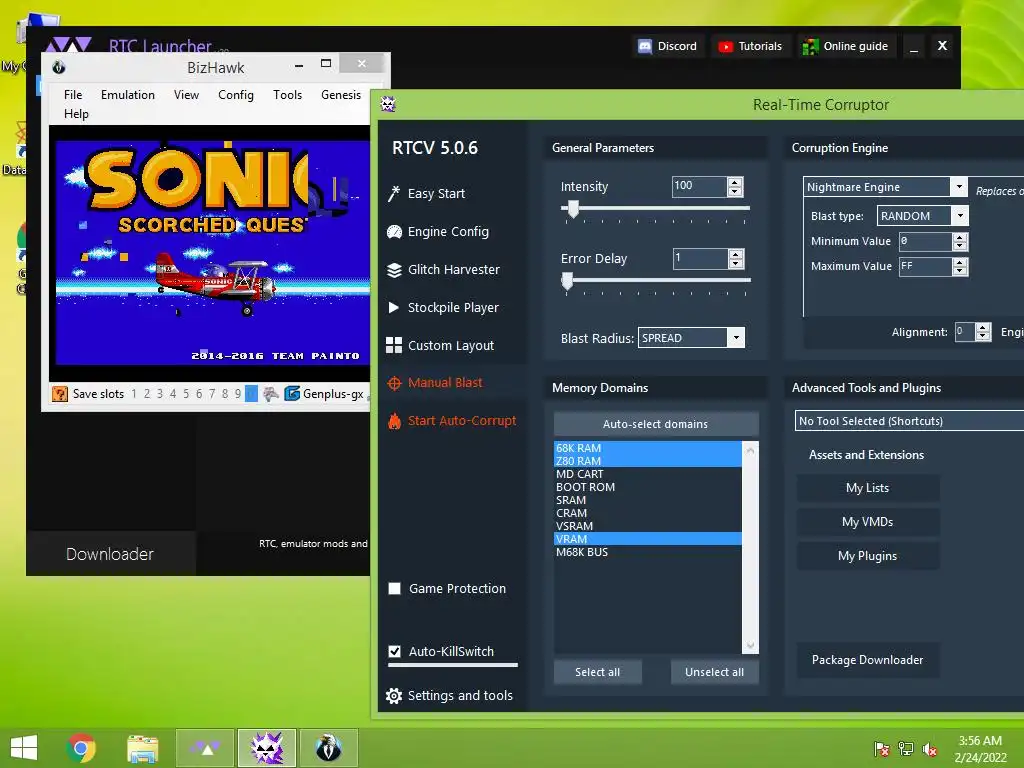Open Settings and tools gear icon
Screen dimensions: 1024x768
[x=394, y=696]
